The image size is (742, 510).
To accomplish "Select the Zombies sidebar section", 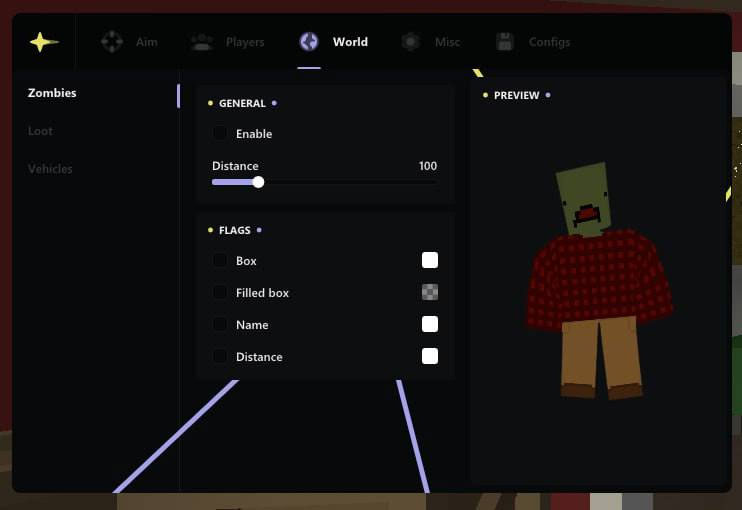I will (x=52, y=93).
